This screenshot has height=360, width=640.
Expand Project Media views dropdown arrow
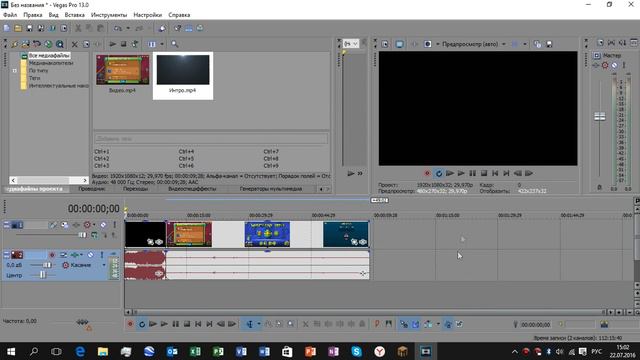point(162,44)
